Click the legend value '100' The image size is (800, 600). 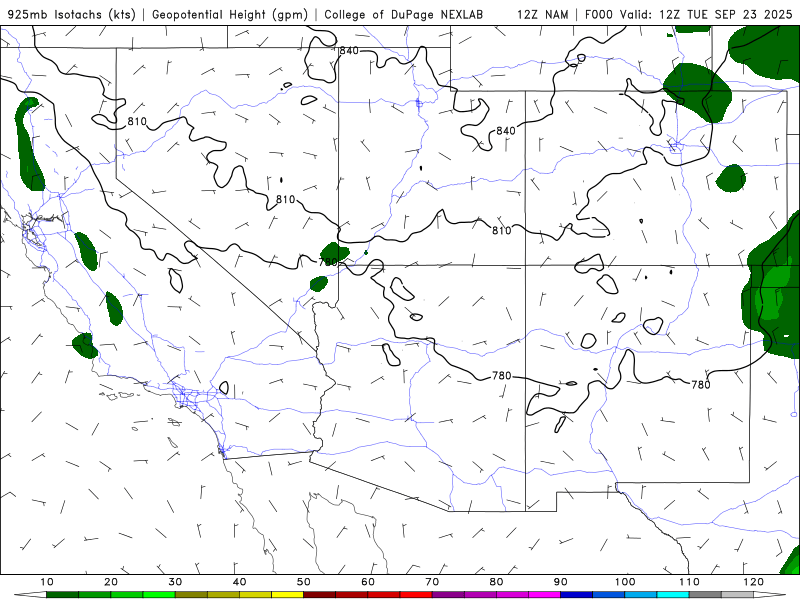[625, 582]
